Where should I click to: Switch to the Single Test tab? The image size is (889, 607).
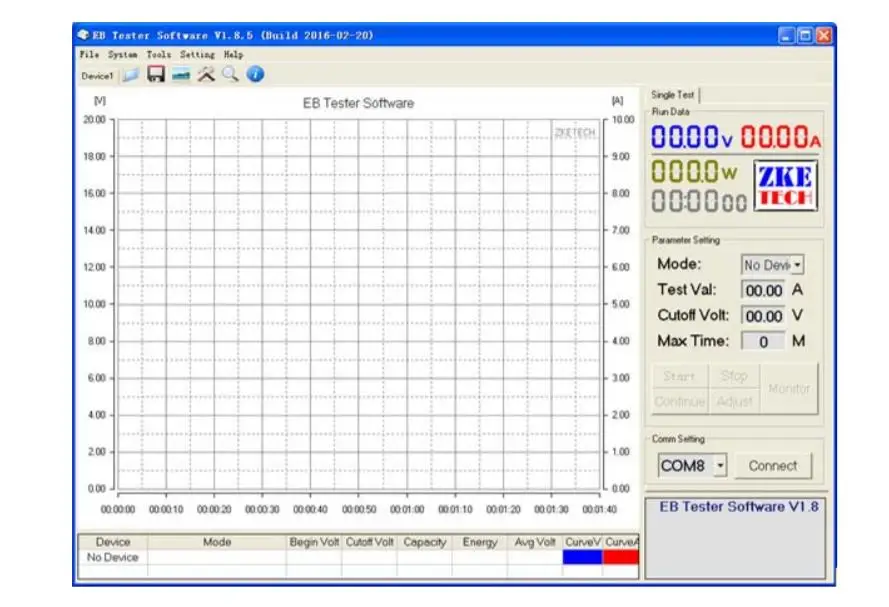tap(672, 95)
